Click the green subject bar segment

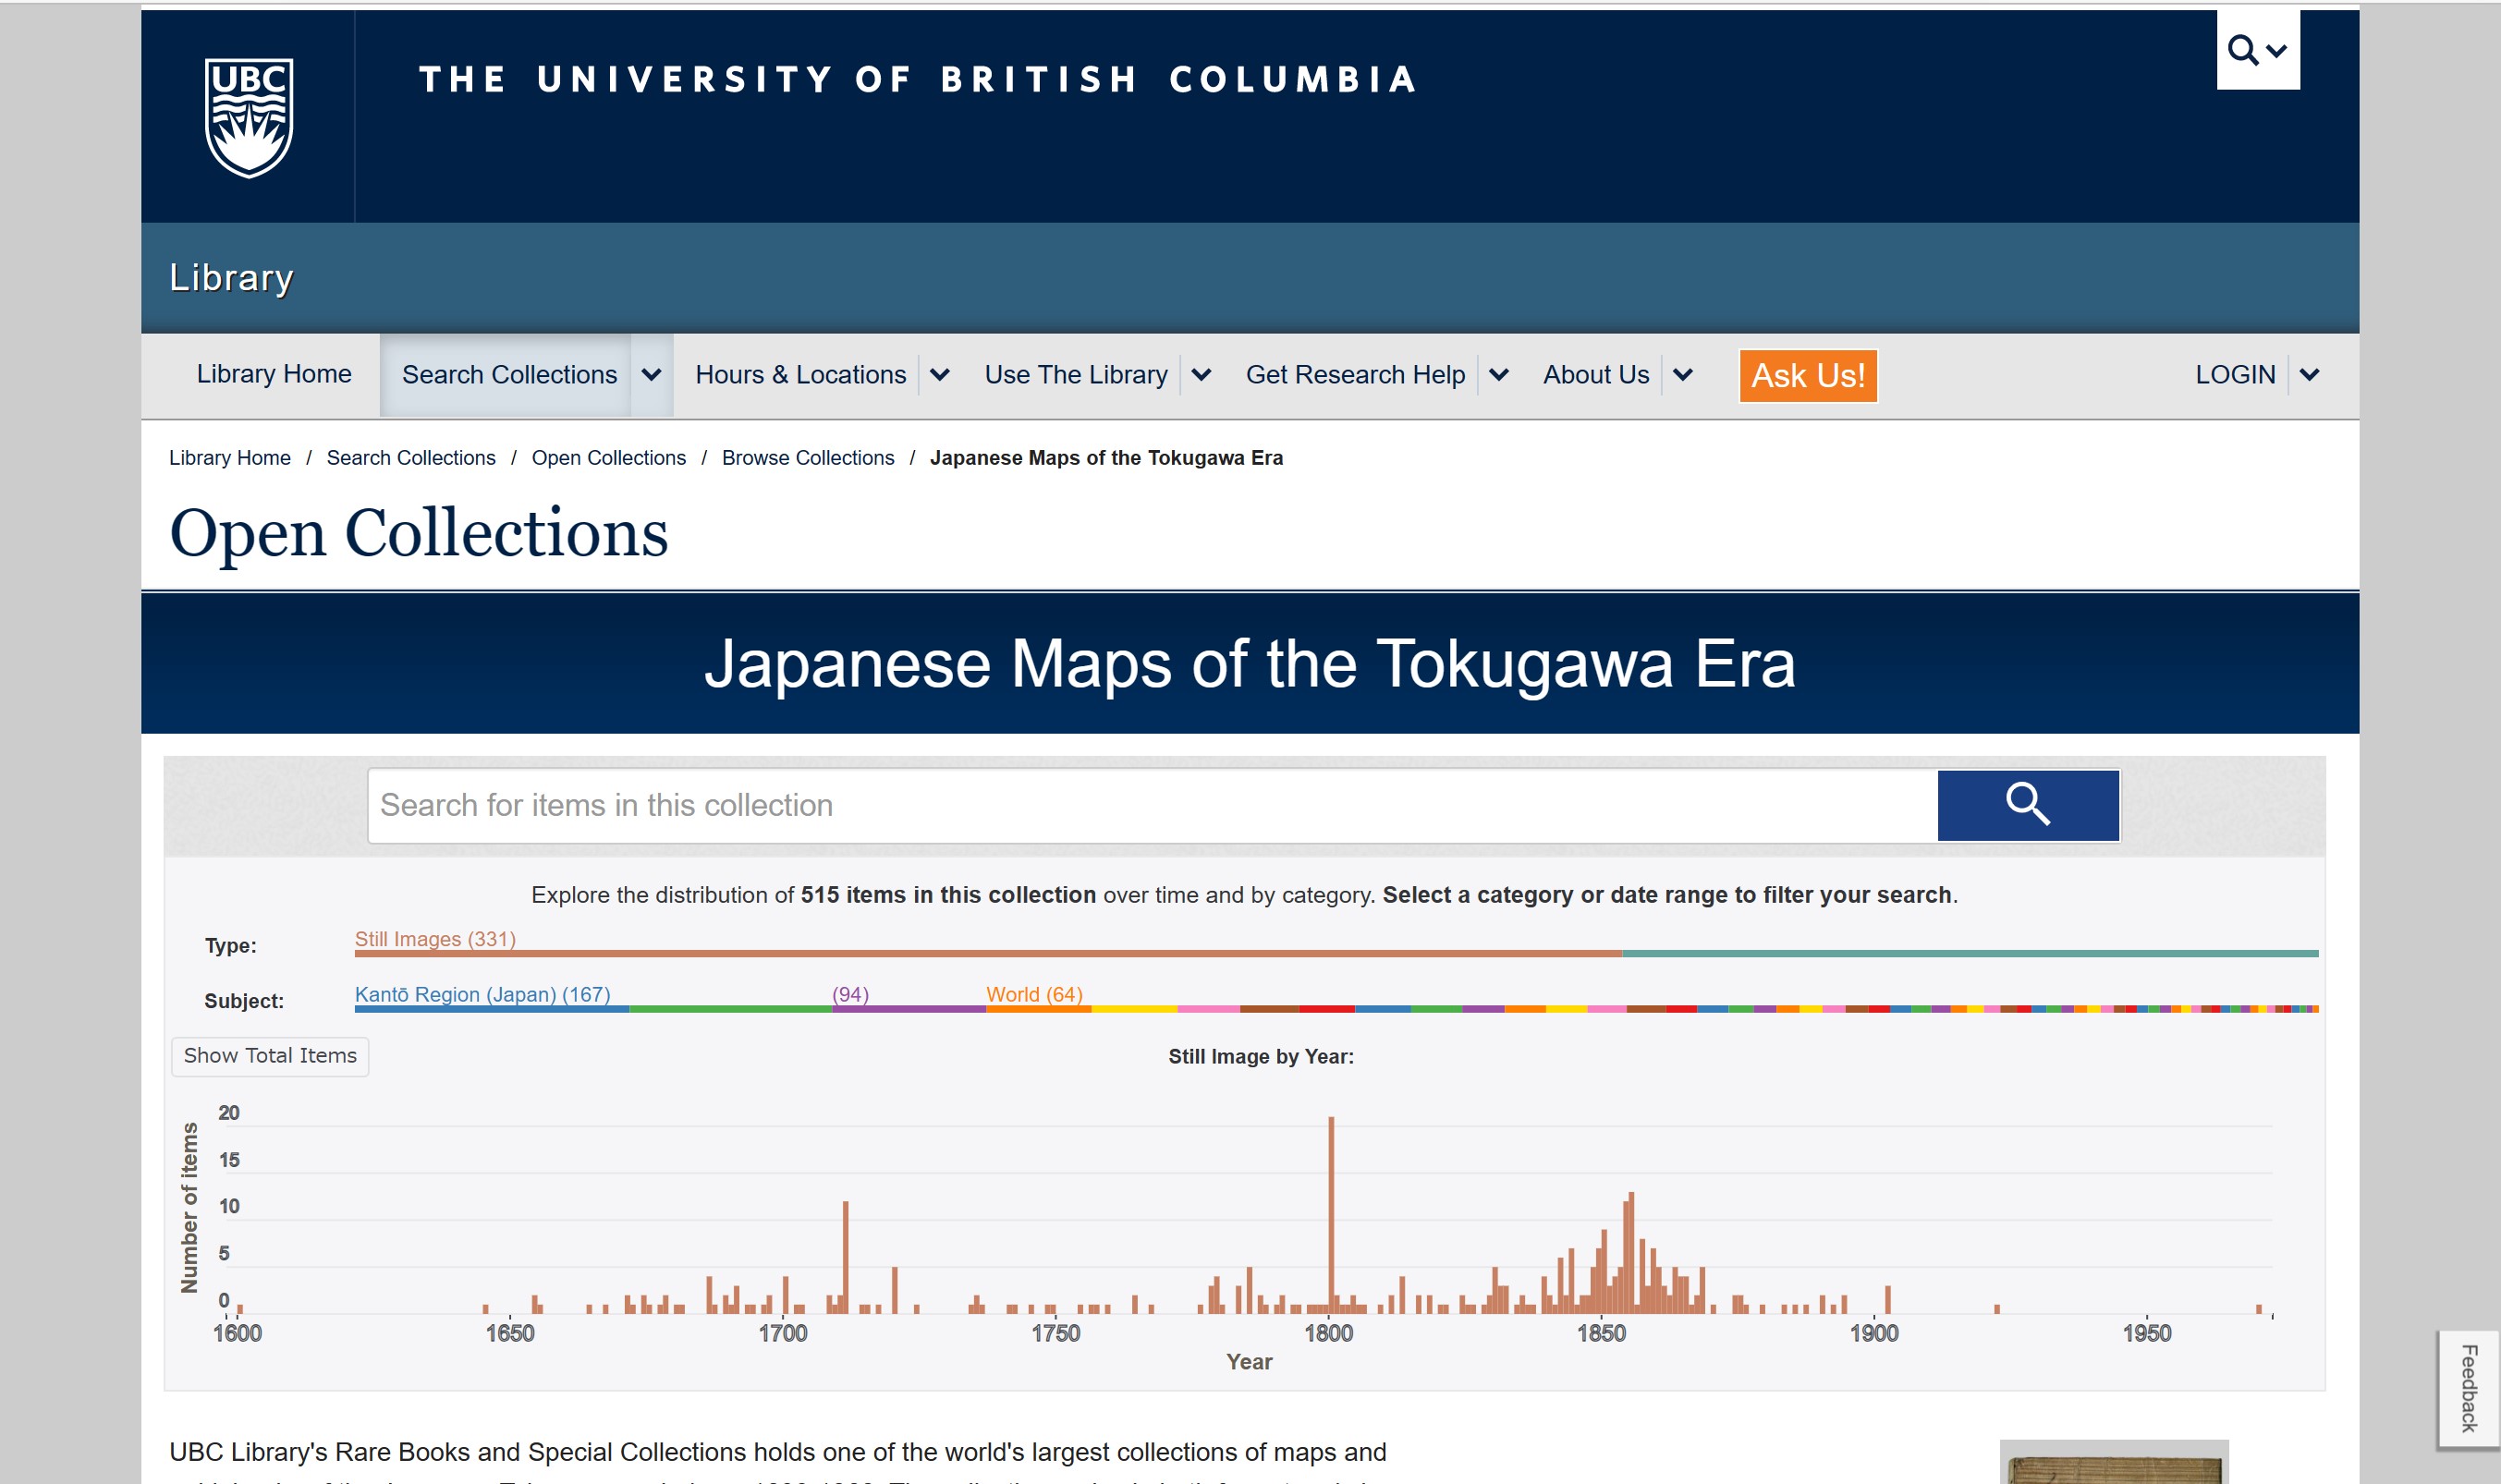(x=730, y=1009)
